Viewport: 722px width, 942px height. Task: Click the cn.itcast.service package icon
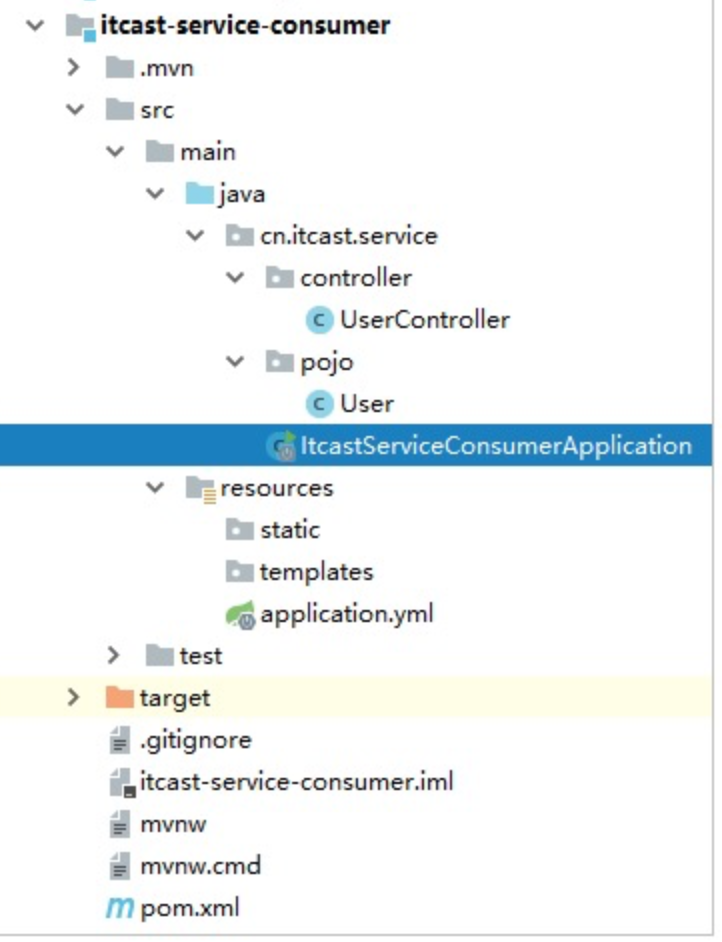coord(240,236)
